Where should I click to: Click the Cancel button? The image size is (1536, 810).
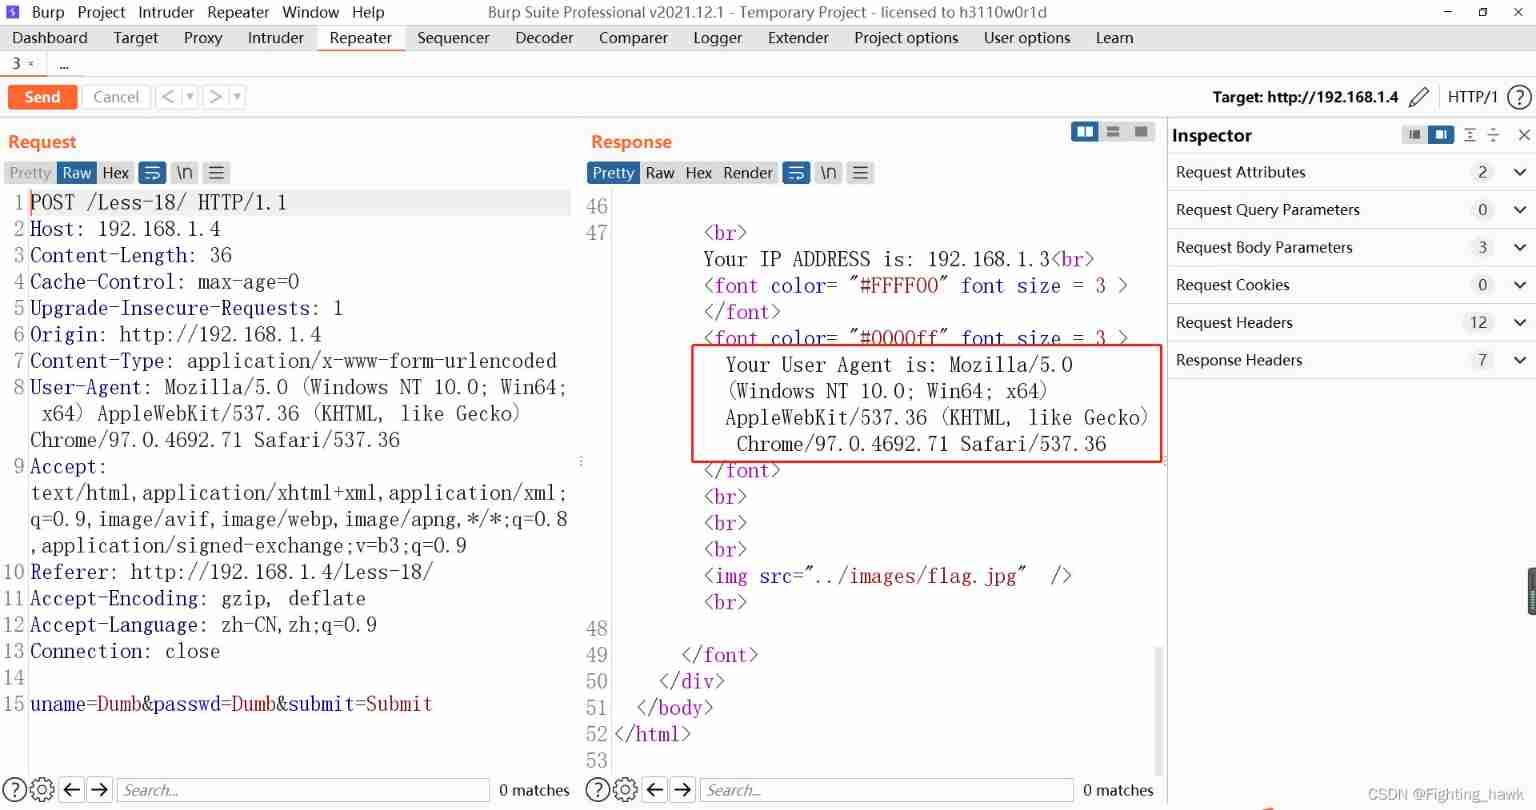point(116,97)
